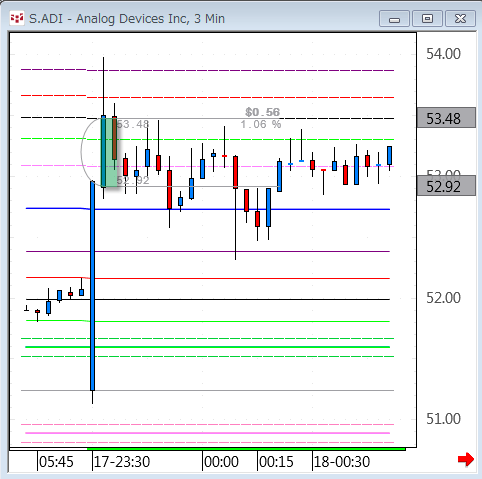The image size is (482, 479).
Task: Click the $0.56 measurement label
Action: coord(263,112)
